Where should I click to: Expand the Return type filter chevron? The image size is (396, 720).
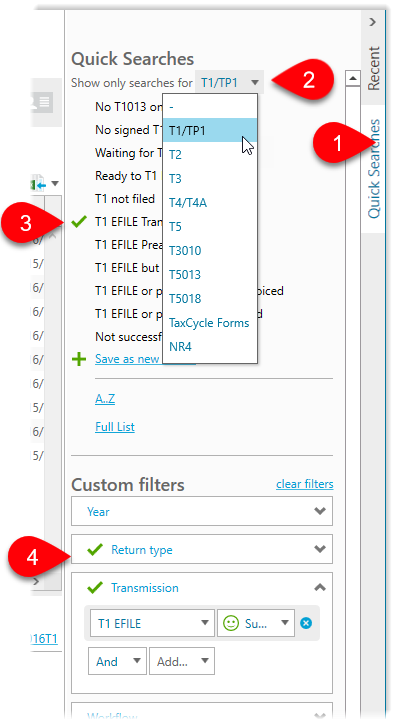tap(320, 549)
